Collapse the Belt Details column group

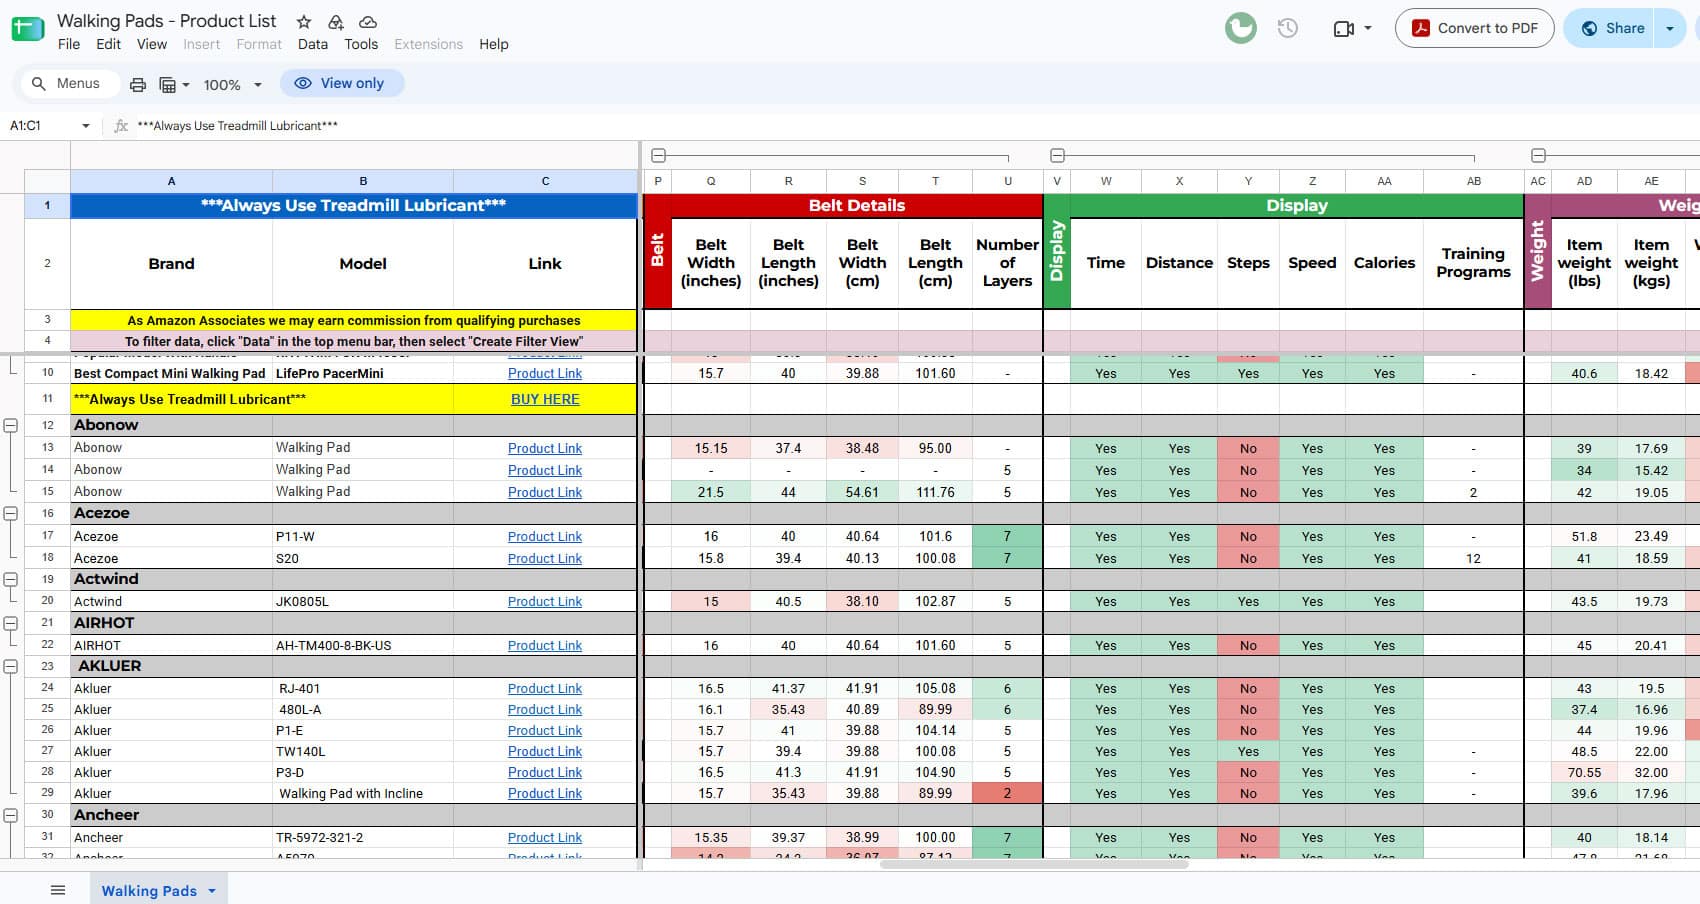coord(658,155)
